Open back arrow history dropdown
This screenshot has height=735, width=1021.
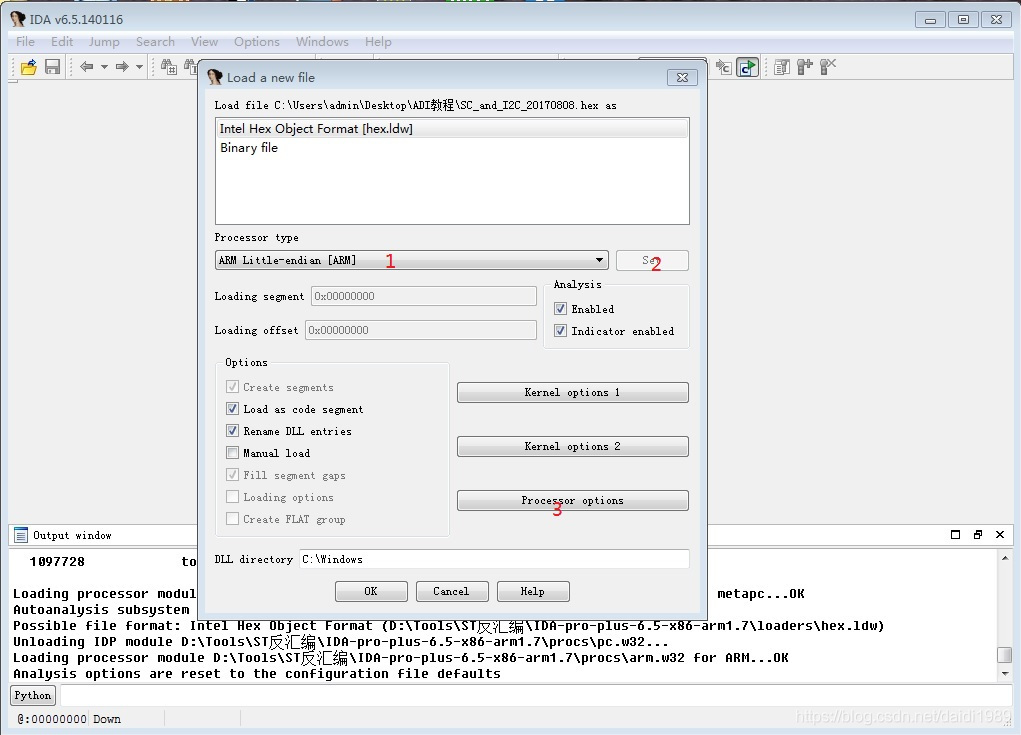(104, 66)
